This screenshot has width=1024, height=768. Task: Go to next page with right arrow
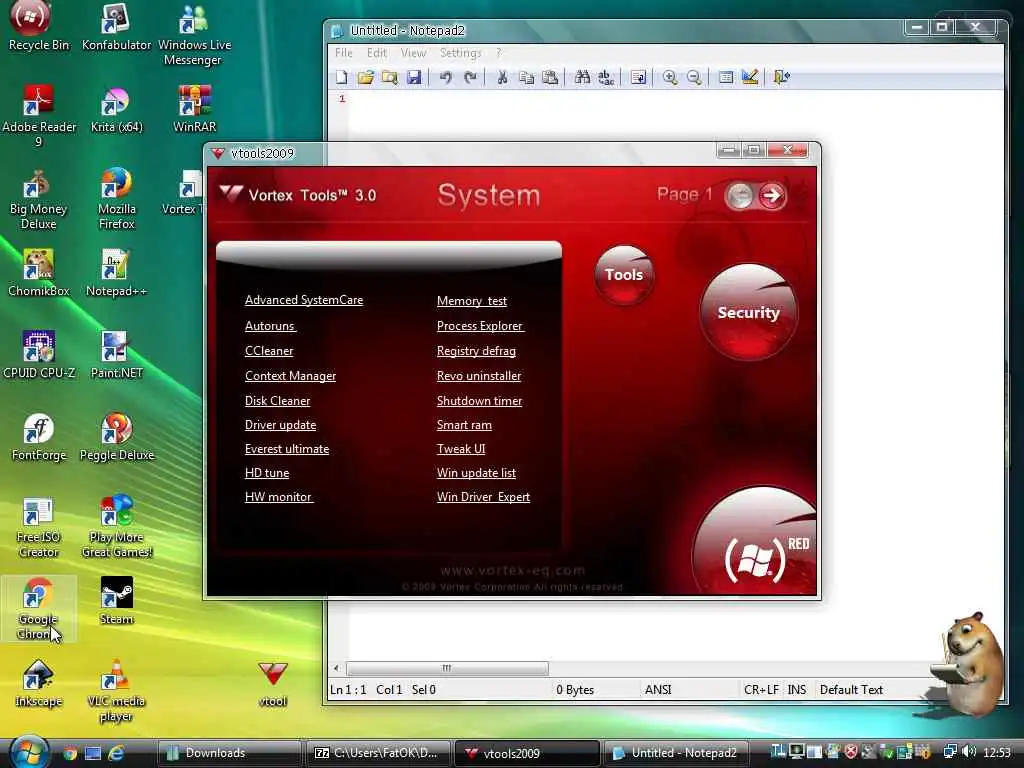772,195
